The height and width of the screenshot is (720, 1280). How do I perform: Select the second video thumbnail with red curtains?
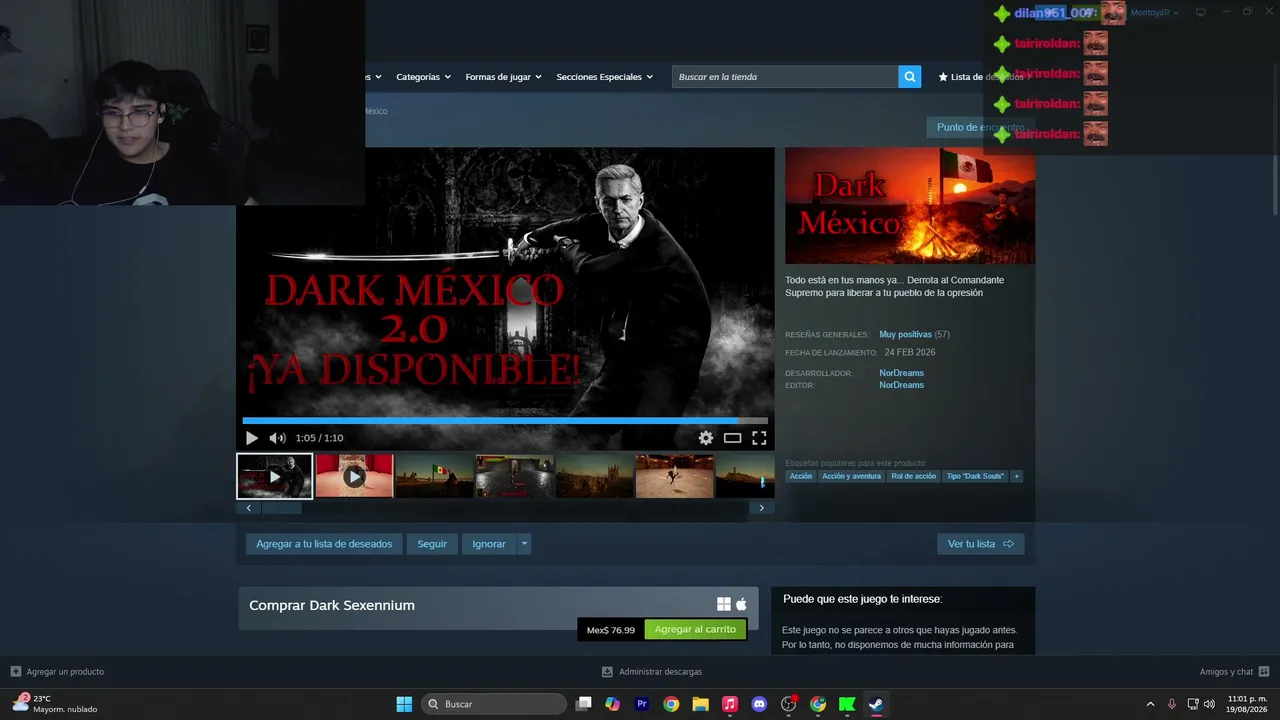[x=355, y=476]
